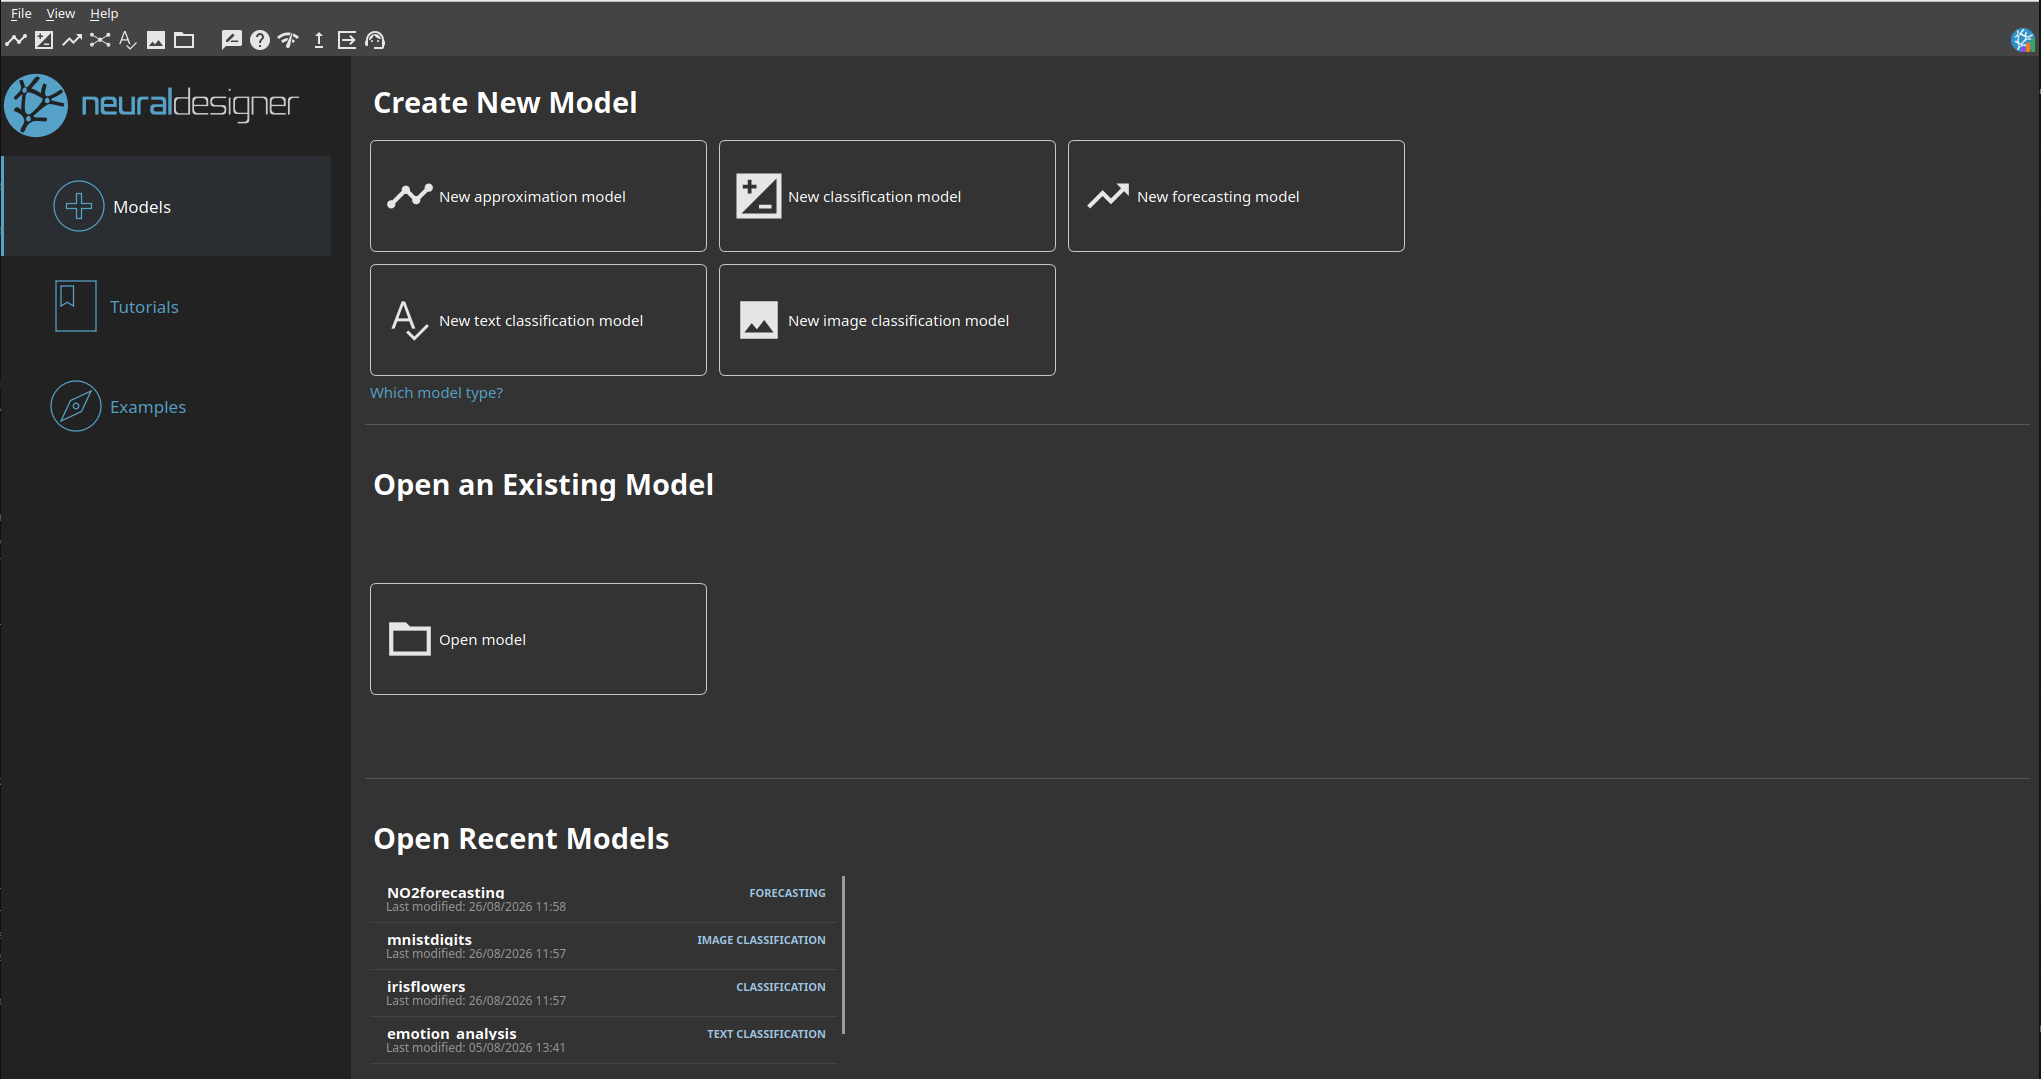This screenshot has width=2041, height=1079.
Task: Click the feedback speech bubble toolbar icon
Action: click(x=231, y=40)
